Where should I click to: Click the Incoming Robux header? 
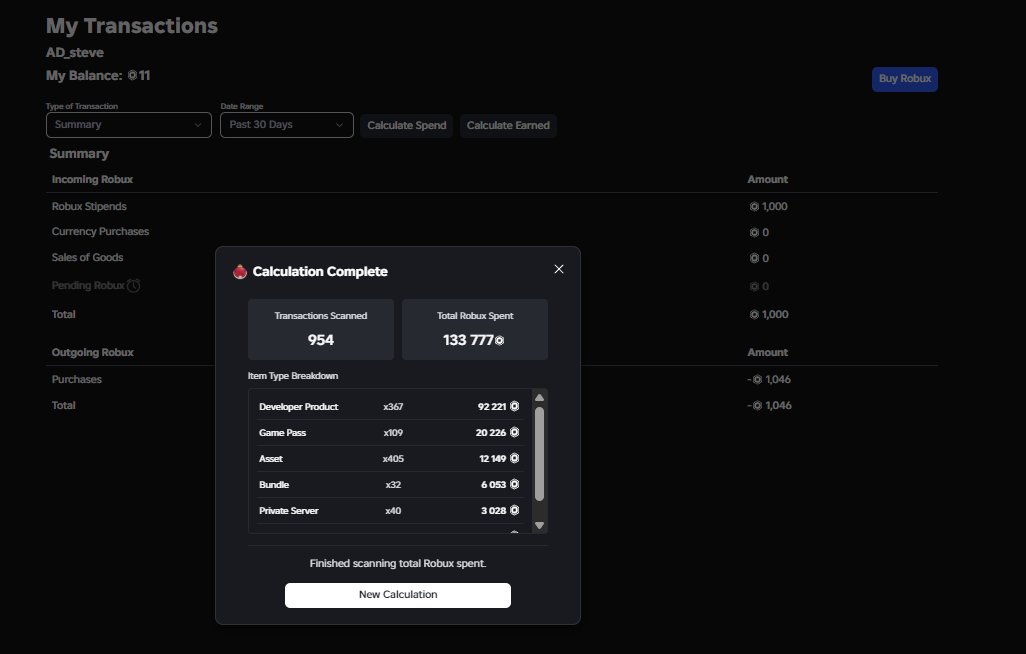pos(92,179)
